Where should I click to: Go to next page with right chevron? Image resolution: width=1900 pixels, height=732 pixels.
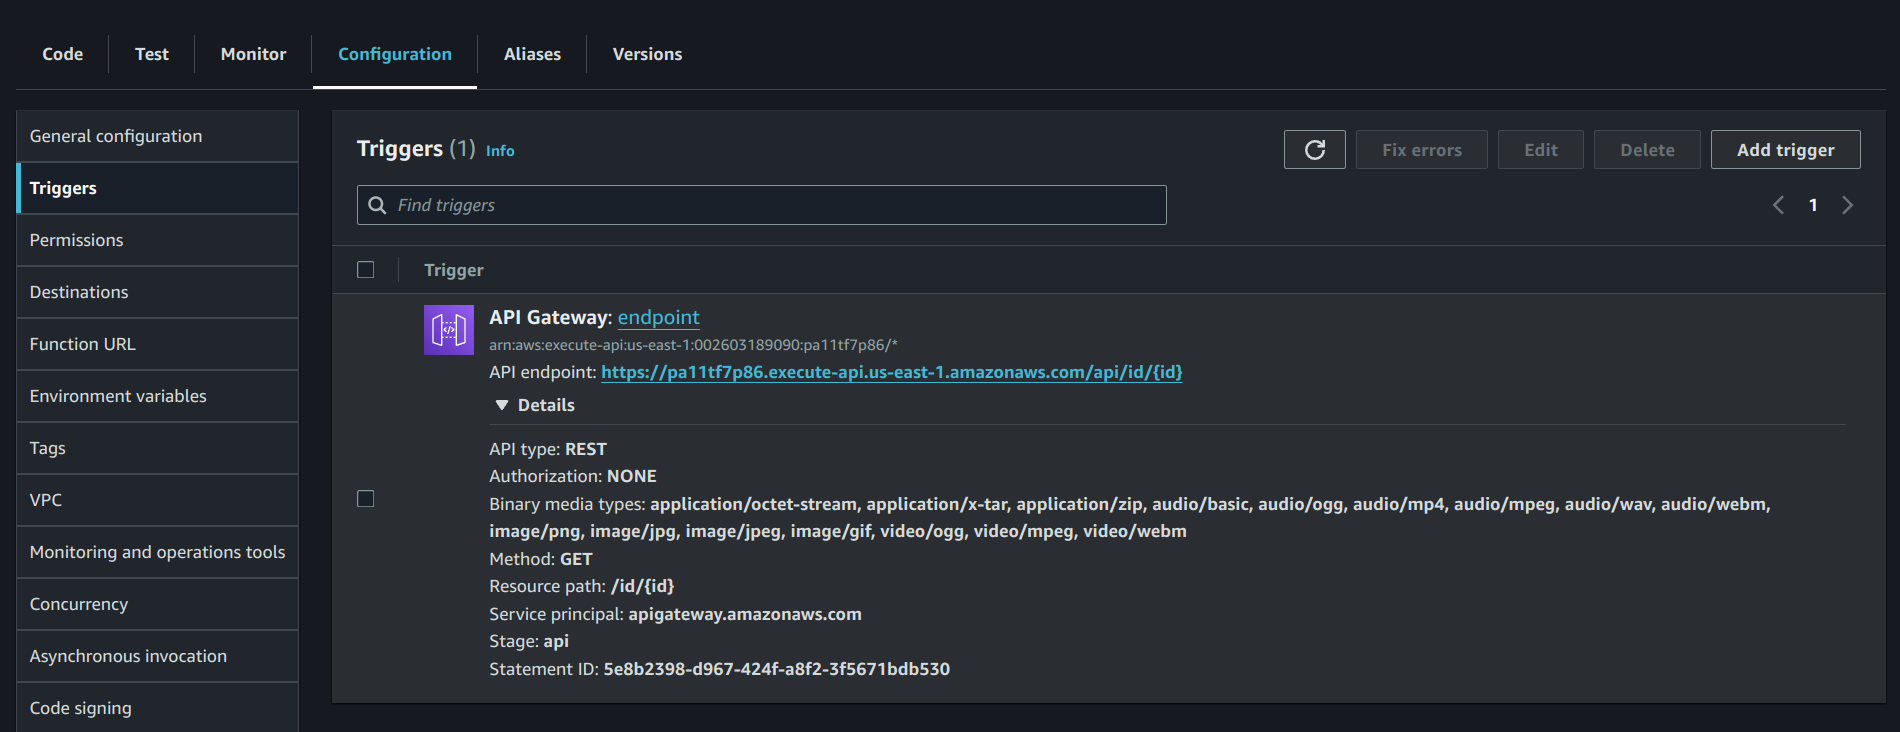tap(1847, 205)
